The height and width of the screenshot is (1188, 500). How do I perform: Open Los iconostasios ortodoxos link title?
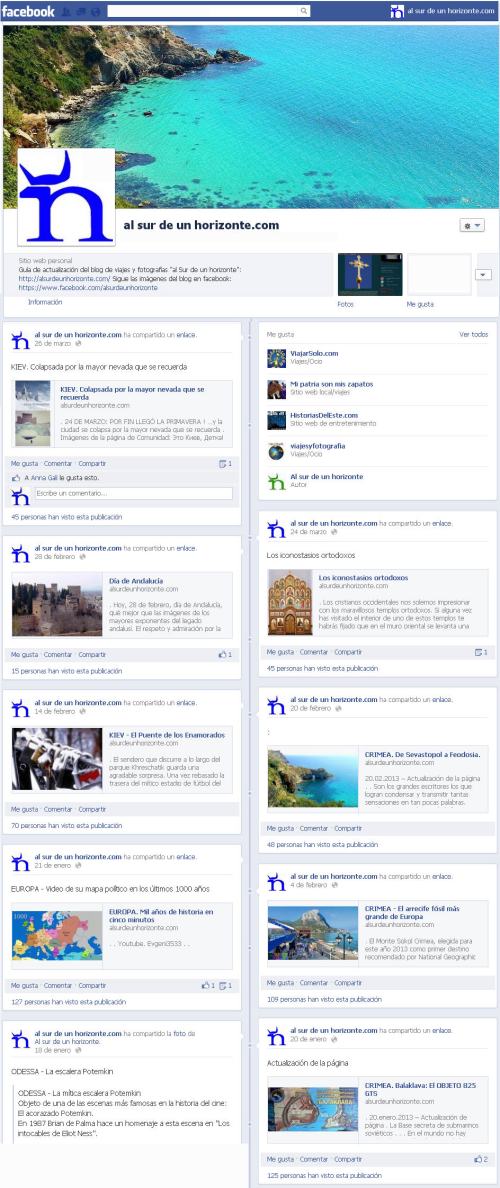[364, 578]
